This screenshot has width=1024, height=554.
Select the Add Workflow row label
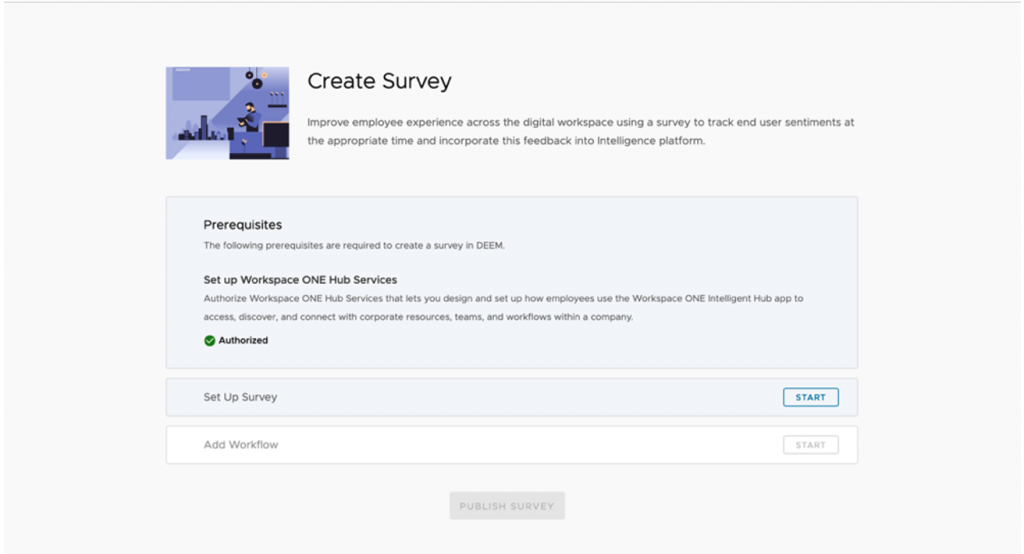[241, 445]
